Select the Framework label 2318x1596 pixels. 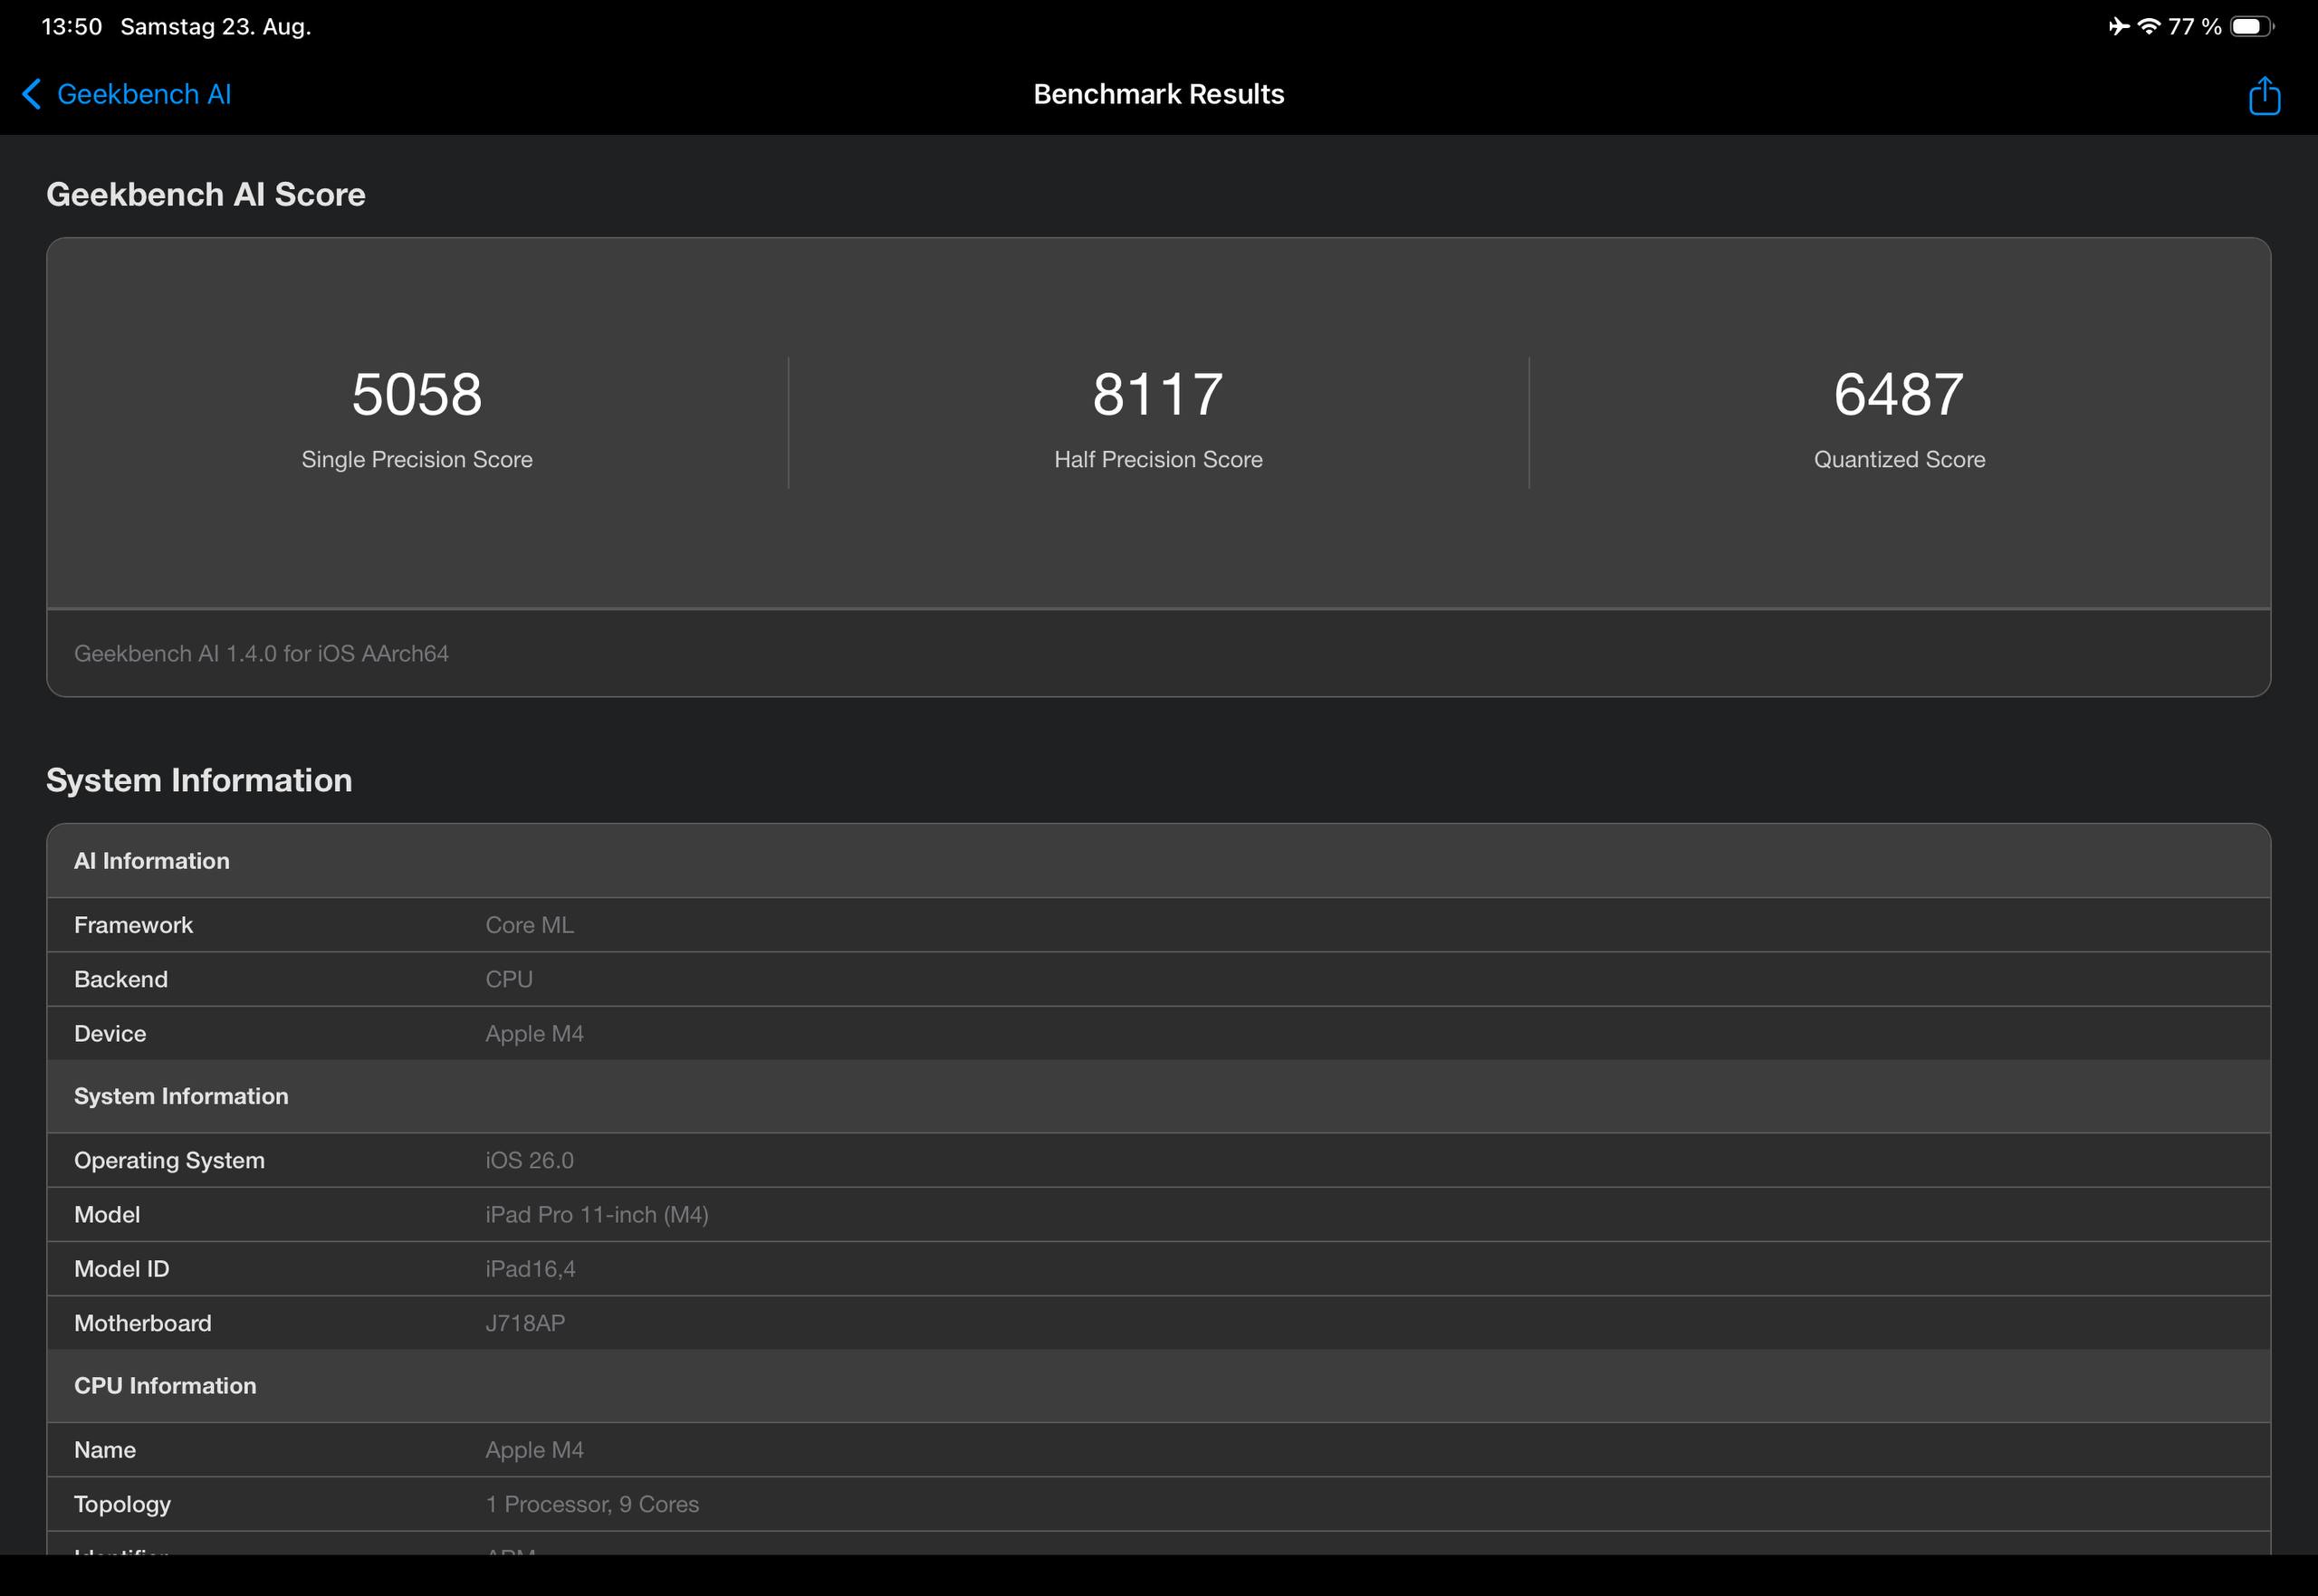[133, 925]
